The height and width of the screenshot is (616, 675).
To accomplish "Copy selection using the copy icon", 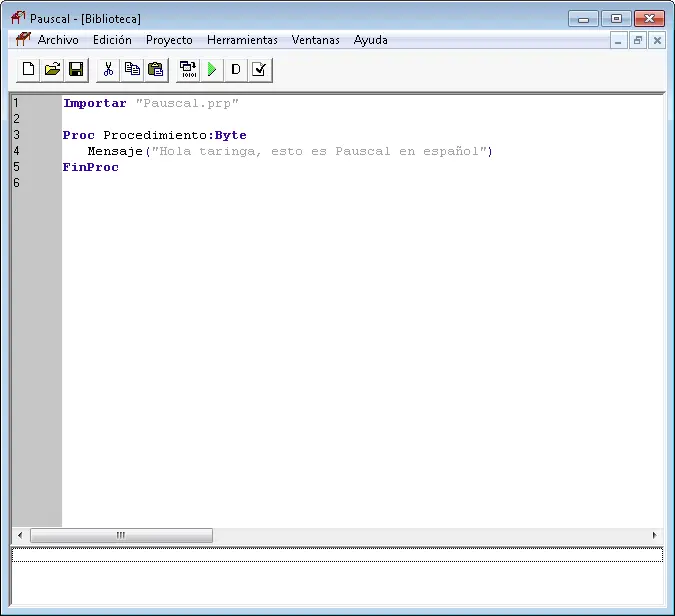I will pyautogui.click(x=132, y=69).
